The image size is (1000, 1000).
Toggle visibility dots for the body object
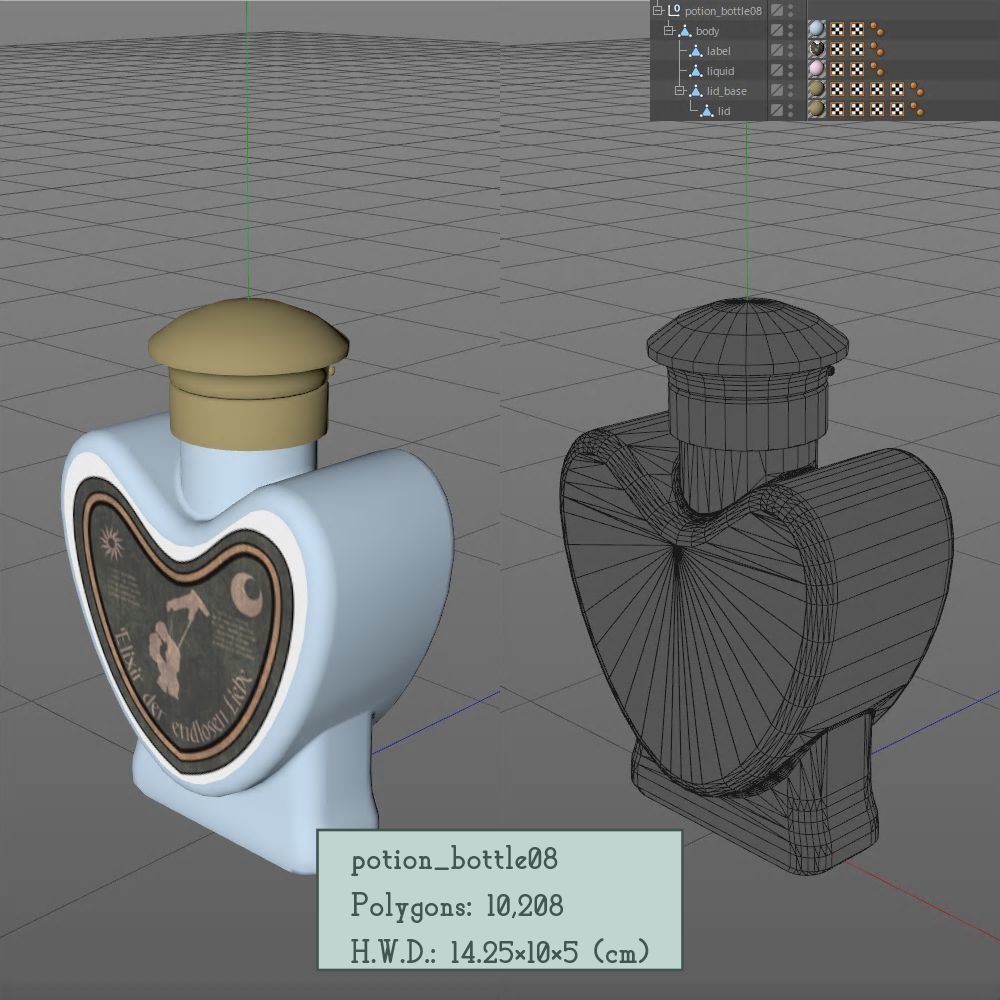[x=791, y=30]
